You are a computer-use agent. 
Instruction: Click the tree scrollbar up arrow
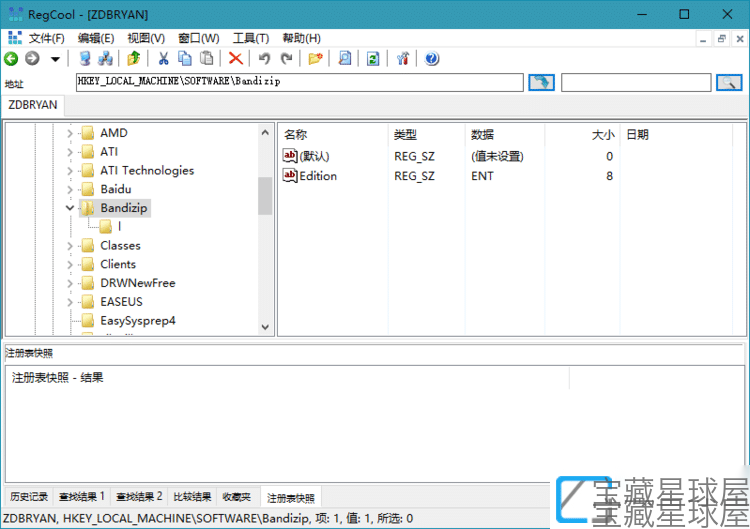[265, 132]
